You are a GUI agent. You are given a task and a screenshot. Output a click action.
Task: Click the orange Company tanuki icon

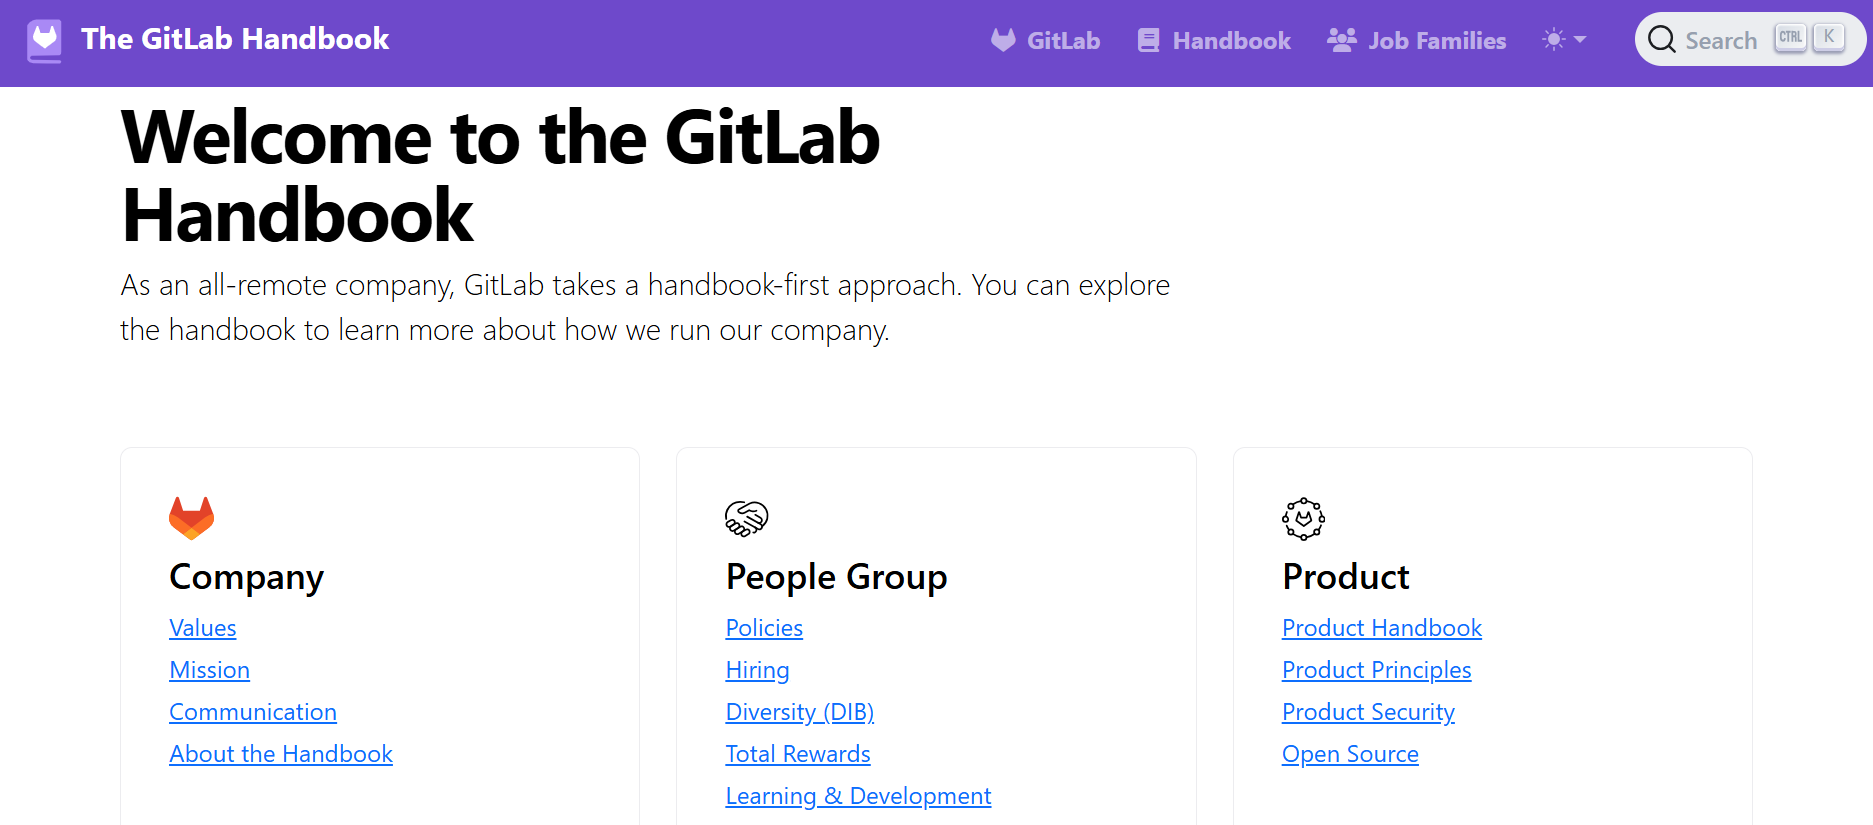(x=191, y=518)
